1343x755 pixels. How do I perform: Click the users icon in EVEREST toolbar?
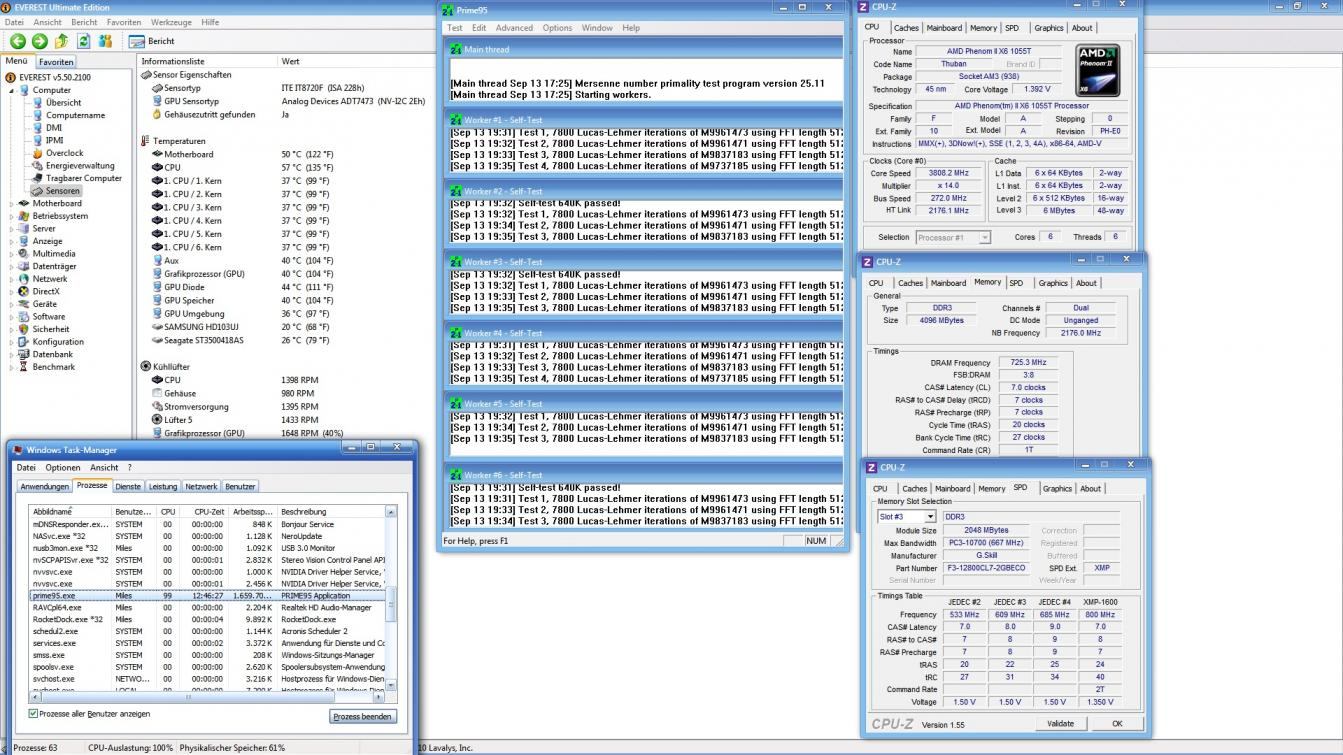(105, 41)
